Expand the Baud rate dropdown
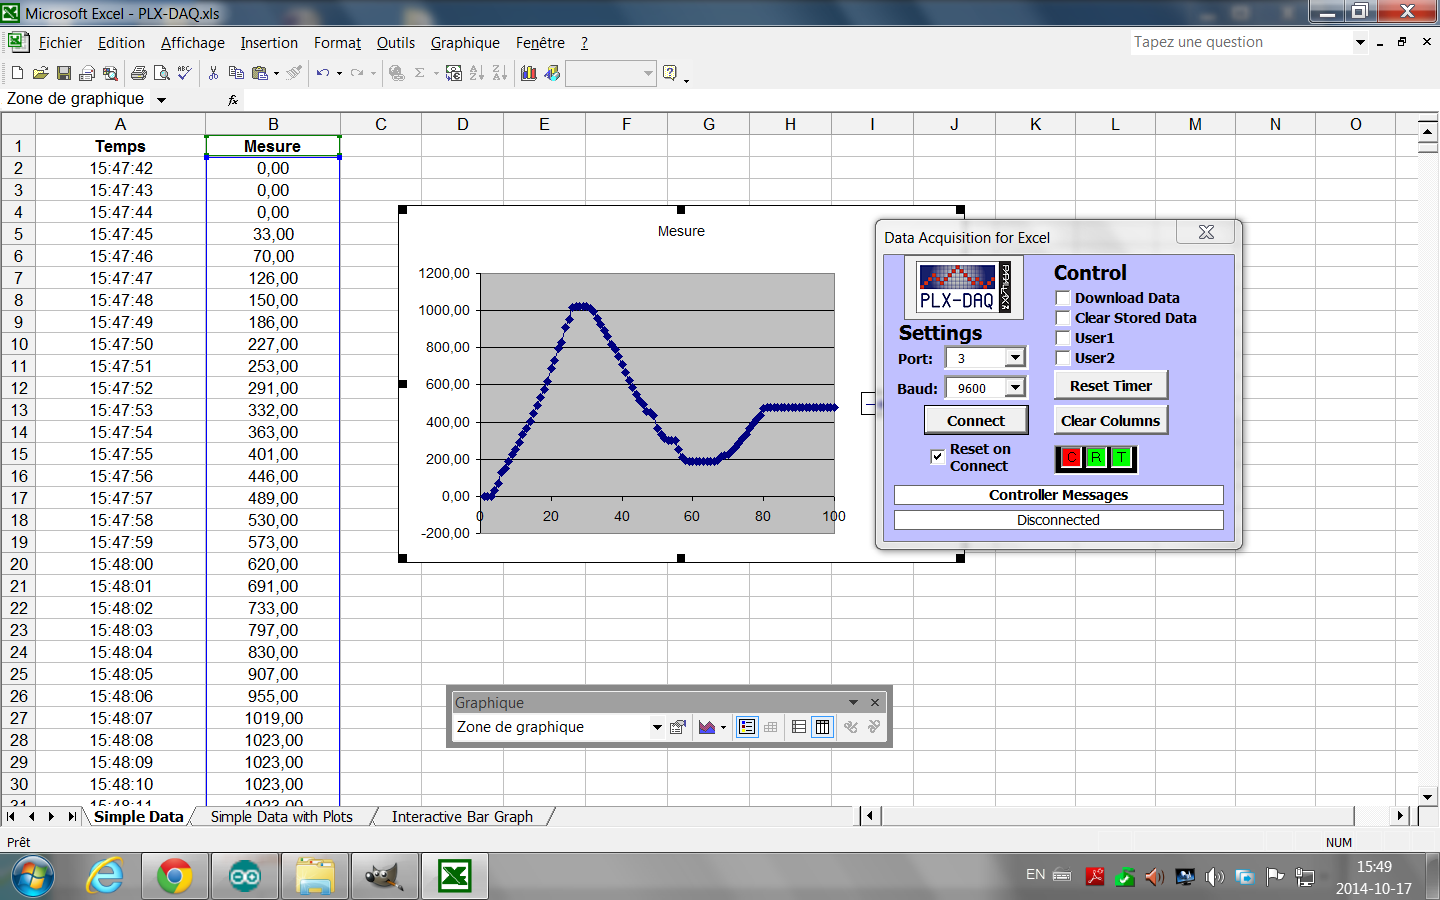 tap(1015, 388)
